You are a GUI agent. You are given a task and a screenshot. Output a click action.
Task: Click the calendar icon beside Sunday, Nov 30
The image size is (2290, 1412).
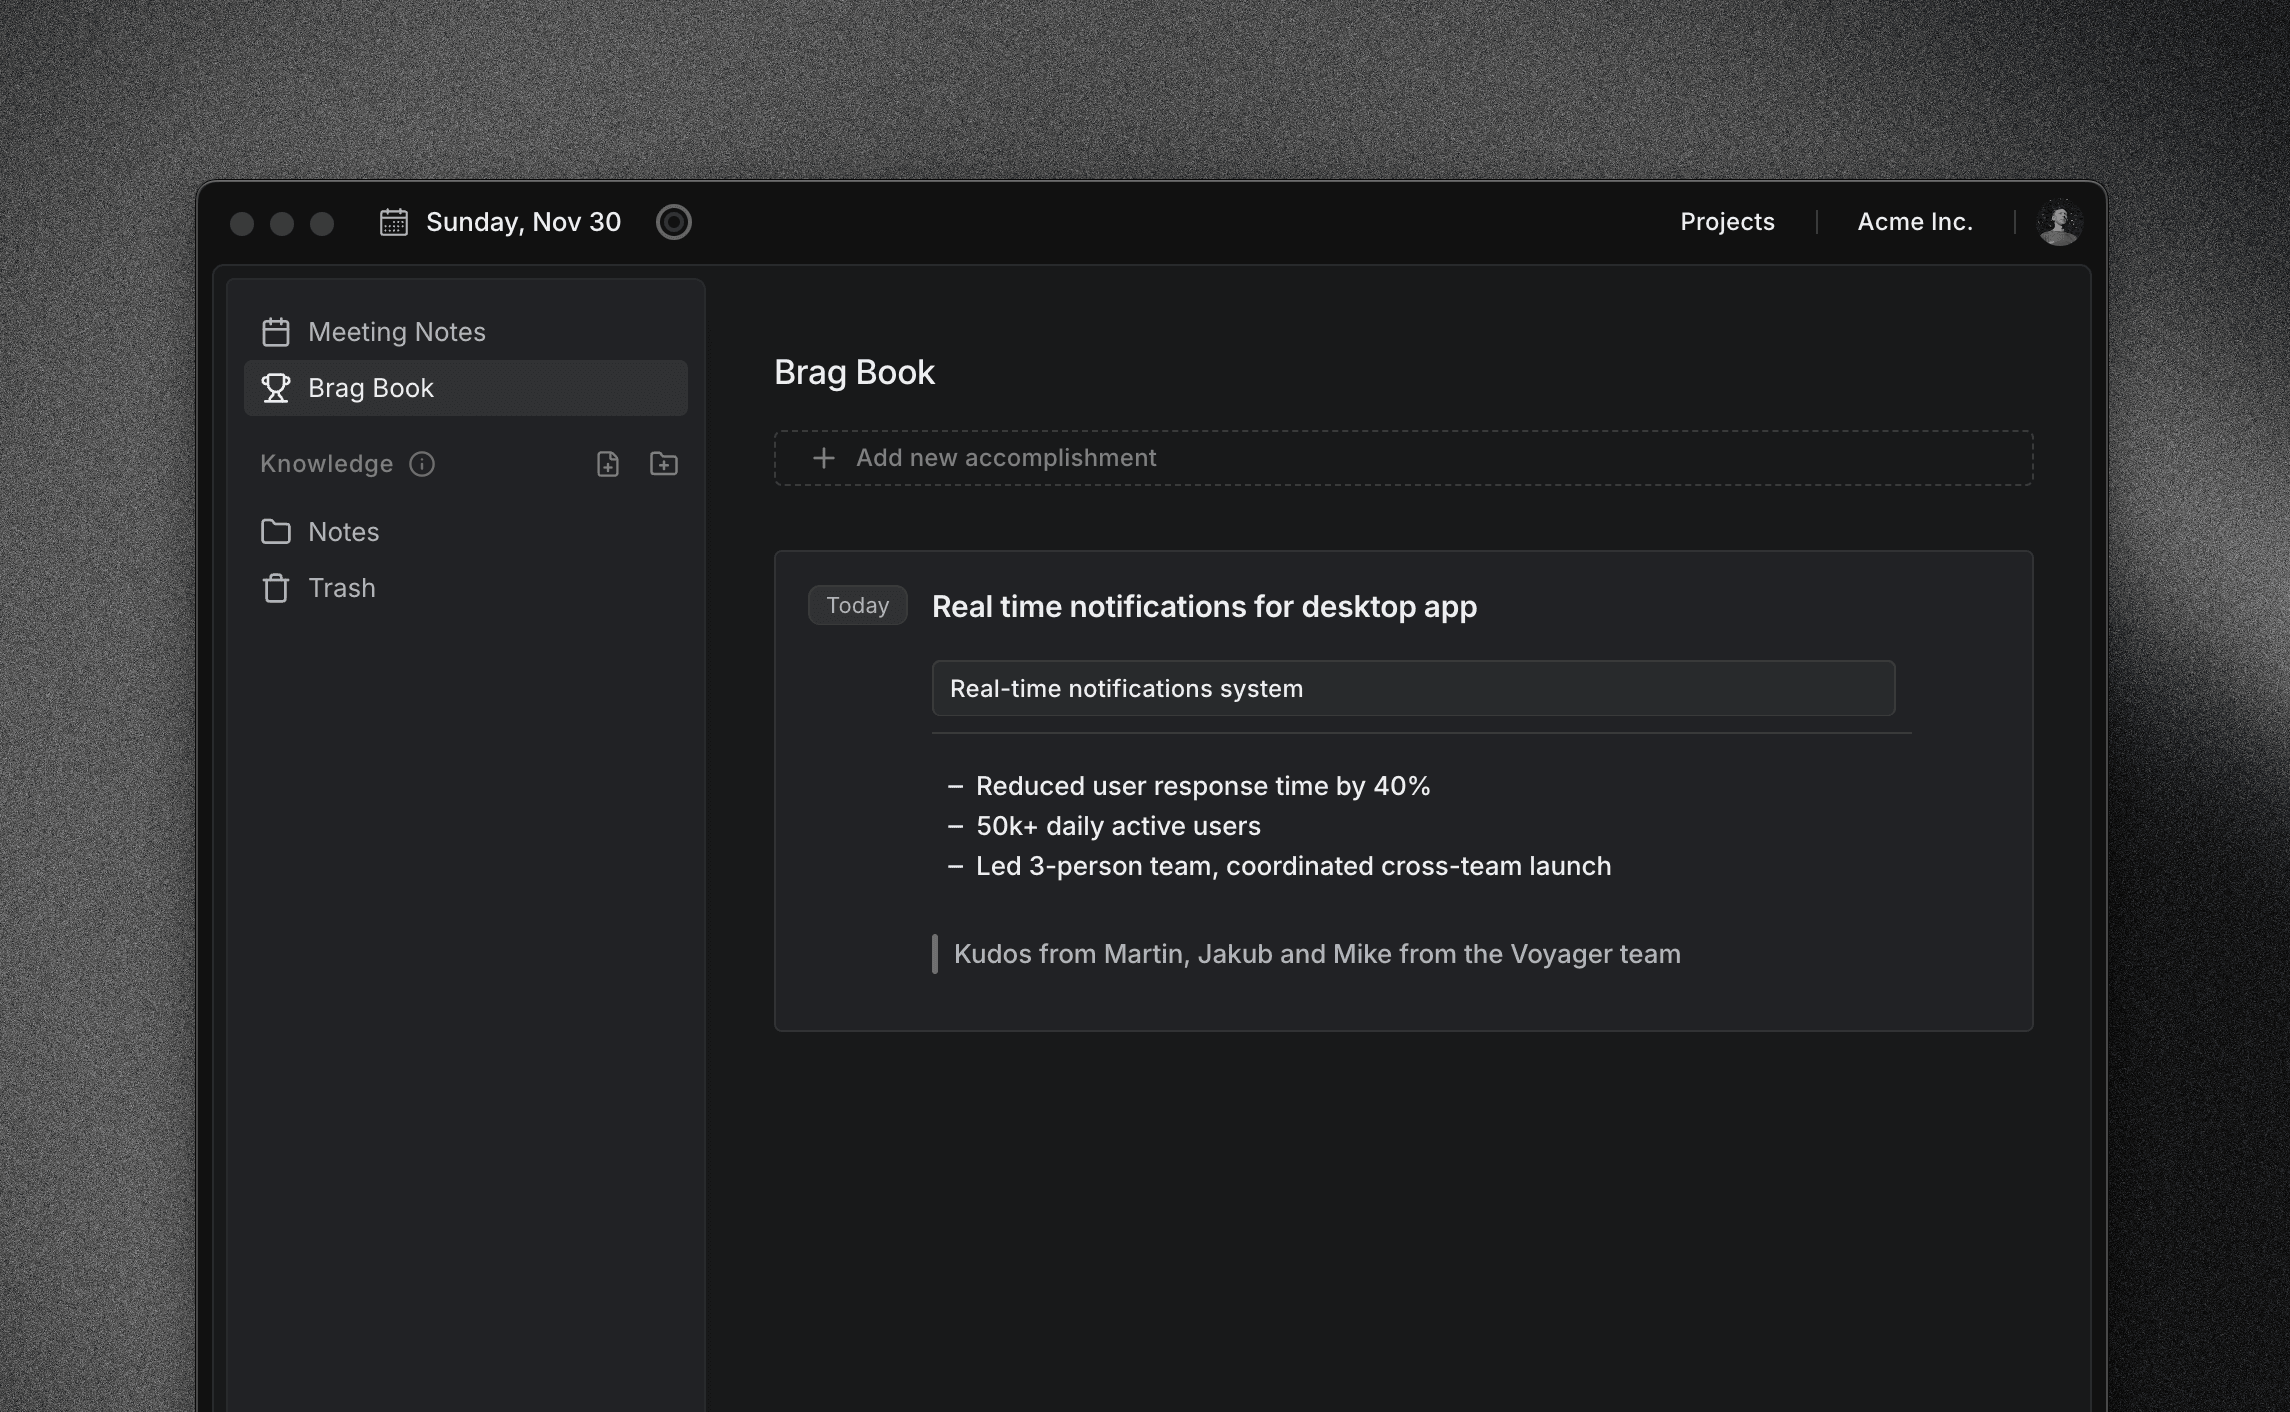coord(392,222)
